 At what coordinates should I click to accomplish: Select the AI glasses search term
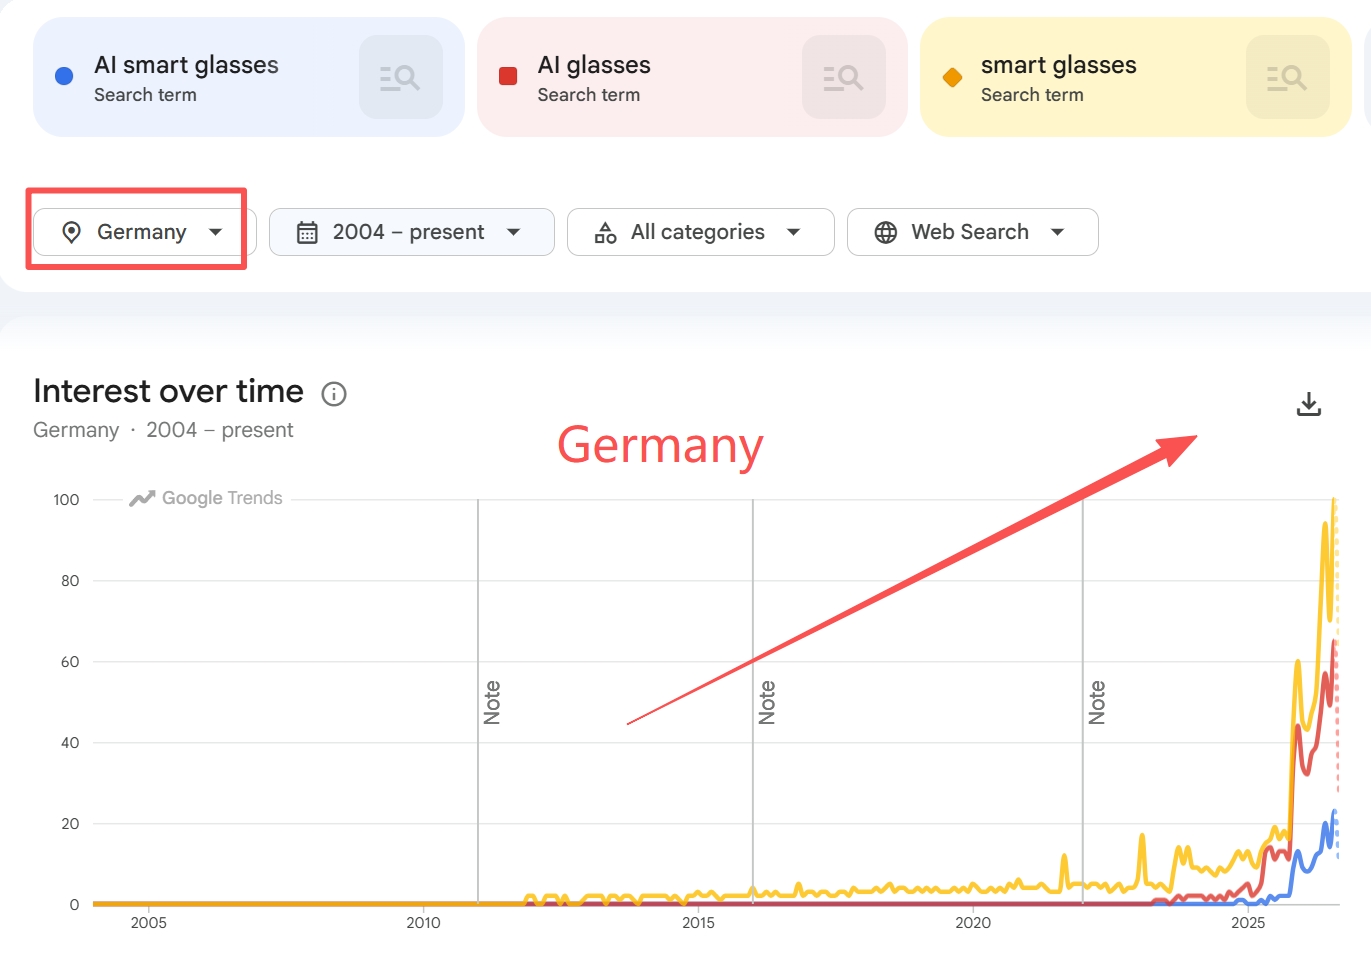tap(594, 65)
